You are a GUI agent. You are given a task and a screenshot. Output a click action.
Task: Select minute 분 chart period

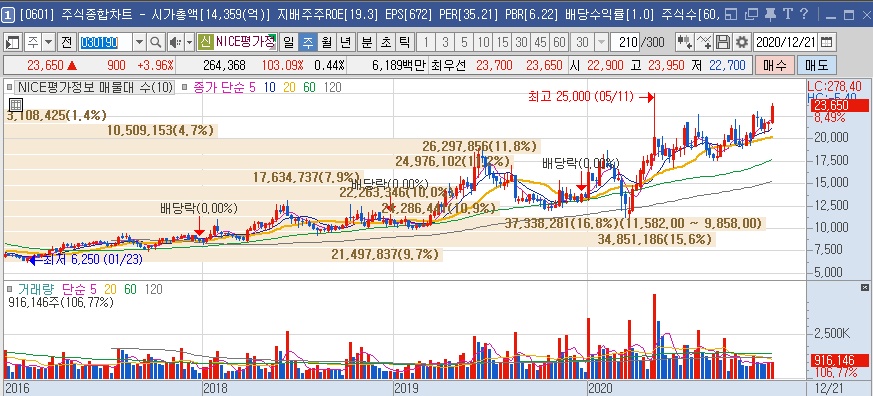point(366,42)
